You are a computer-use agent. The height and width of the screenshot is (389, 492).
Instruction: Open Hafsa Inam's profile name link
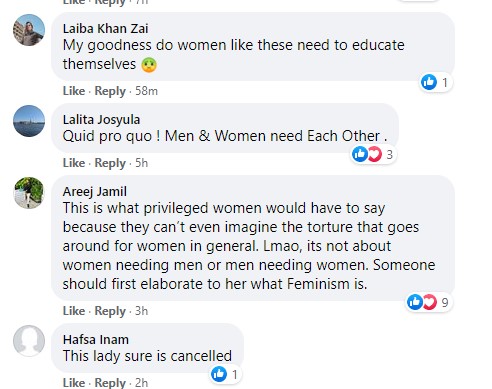(x=96, y=339)
